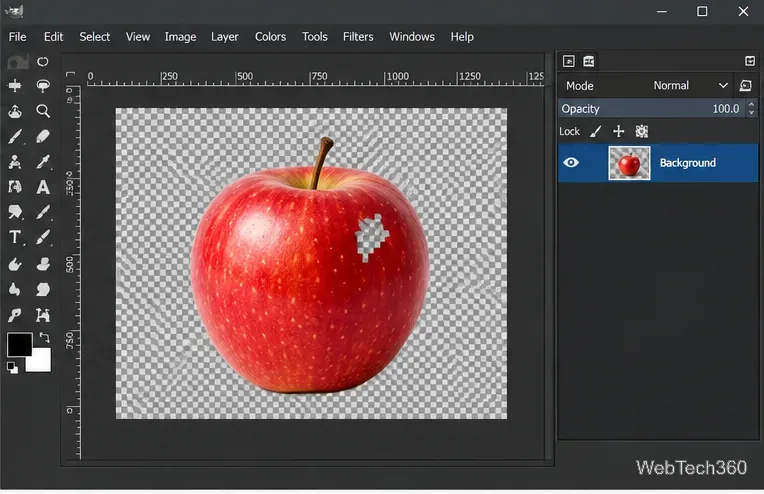Select the Clone stamp tool beside the eyedropper
The image size is (764, 494).
click(15, 162)
